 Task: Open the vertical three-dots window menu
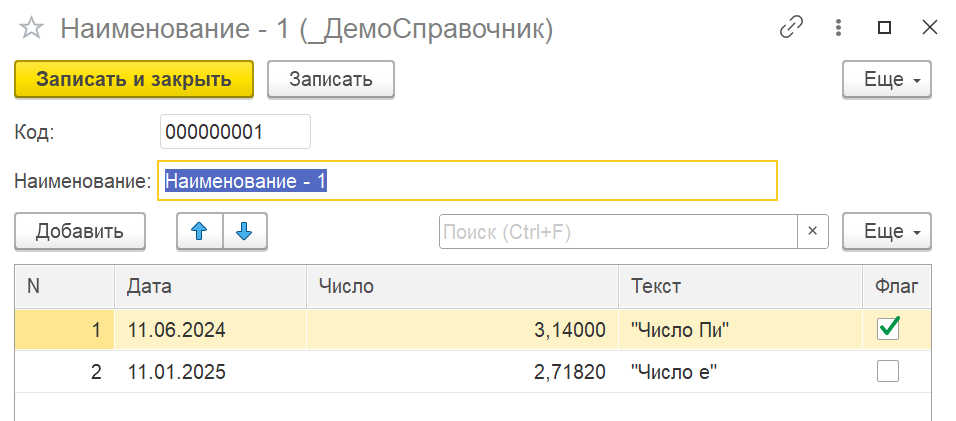(x=838, y=28)
